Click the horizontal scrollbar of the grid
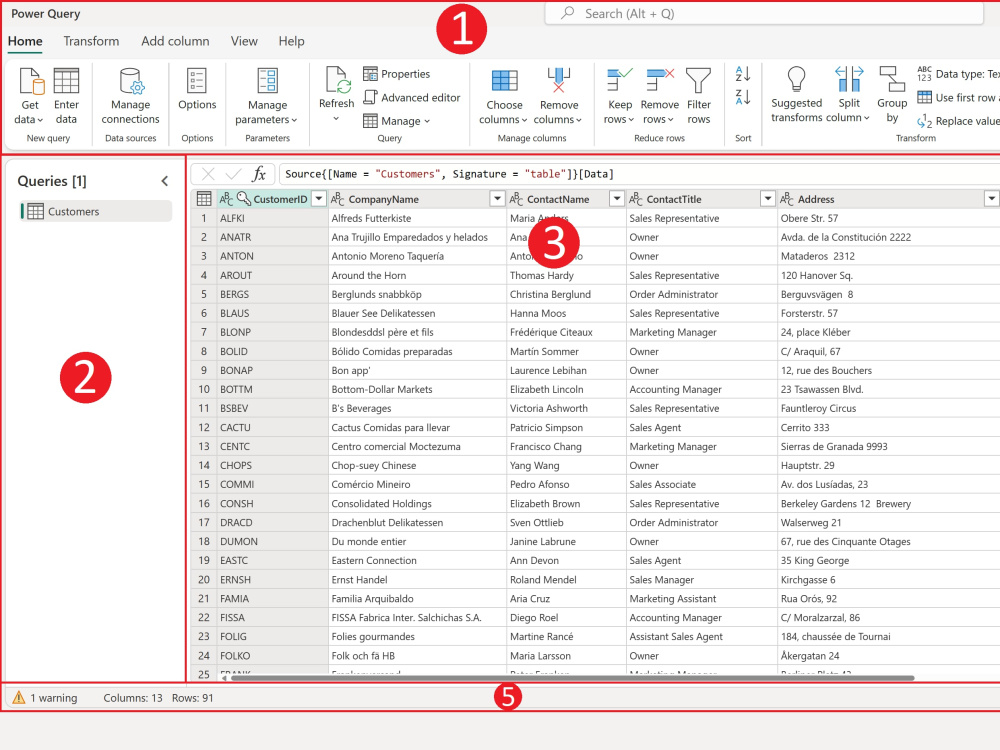 click(572, 677)
